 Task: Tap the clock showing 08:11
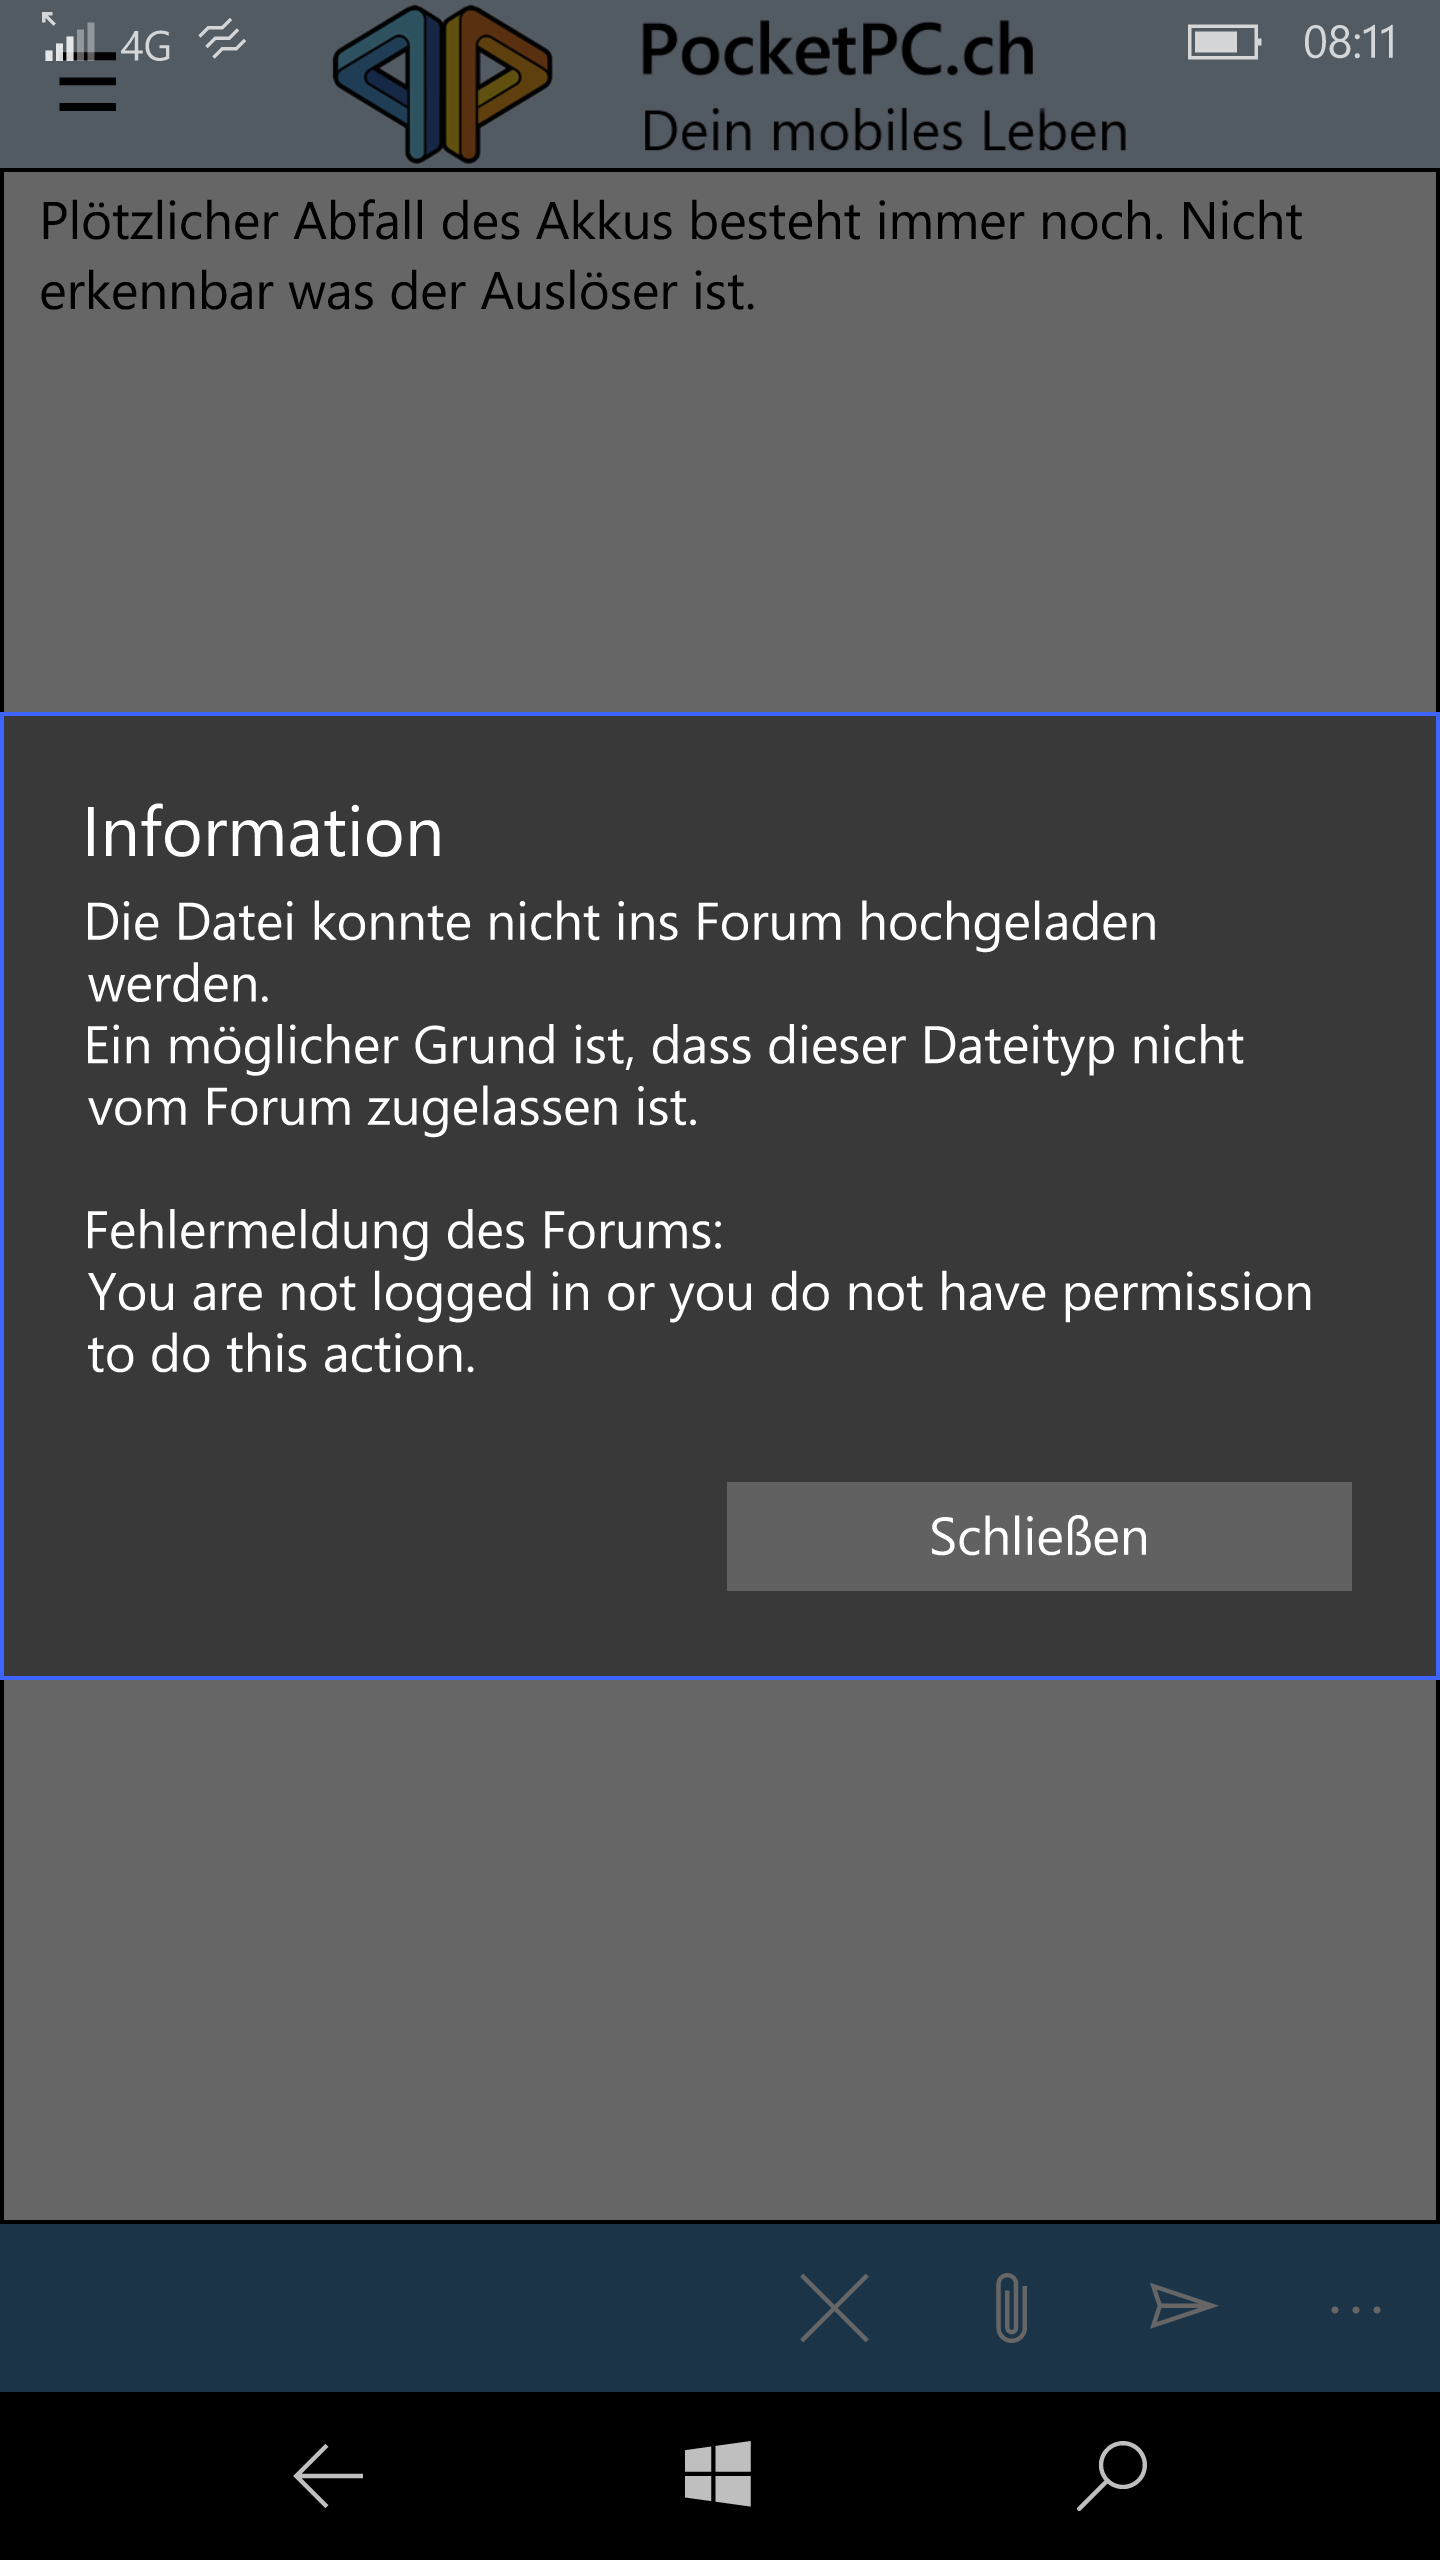[1350, 43]
